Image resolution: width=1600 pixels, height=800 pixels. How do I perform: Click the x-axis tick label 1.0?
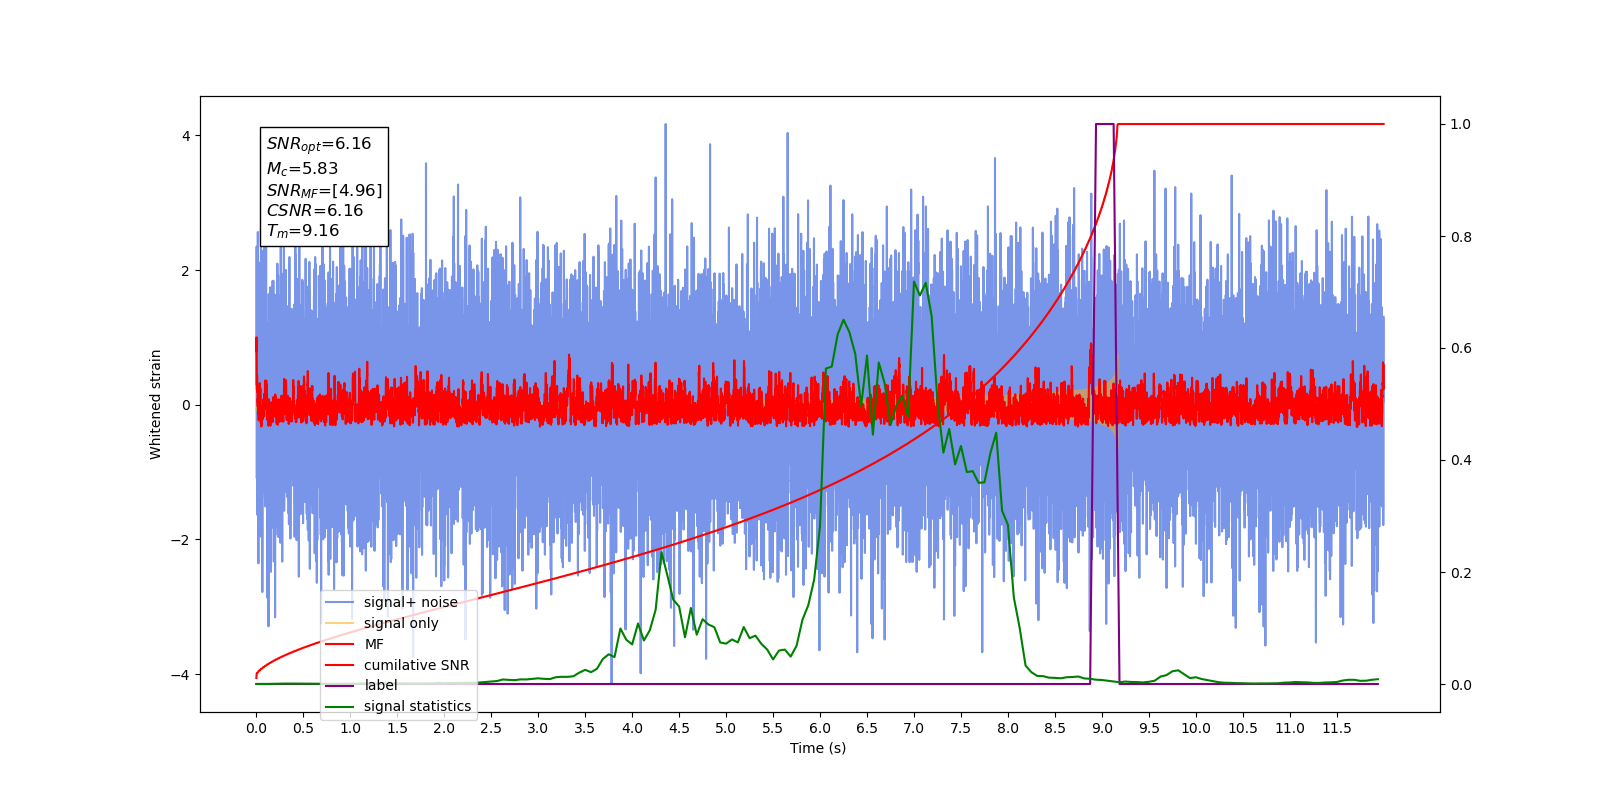click(350, 728)
